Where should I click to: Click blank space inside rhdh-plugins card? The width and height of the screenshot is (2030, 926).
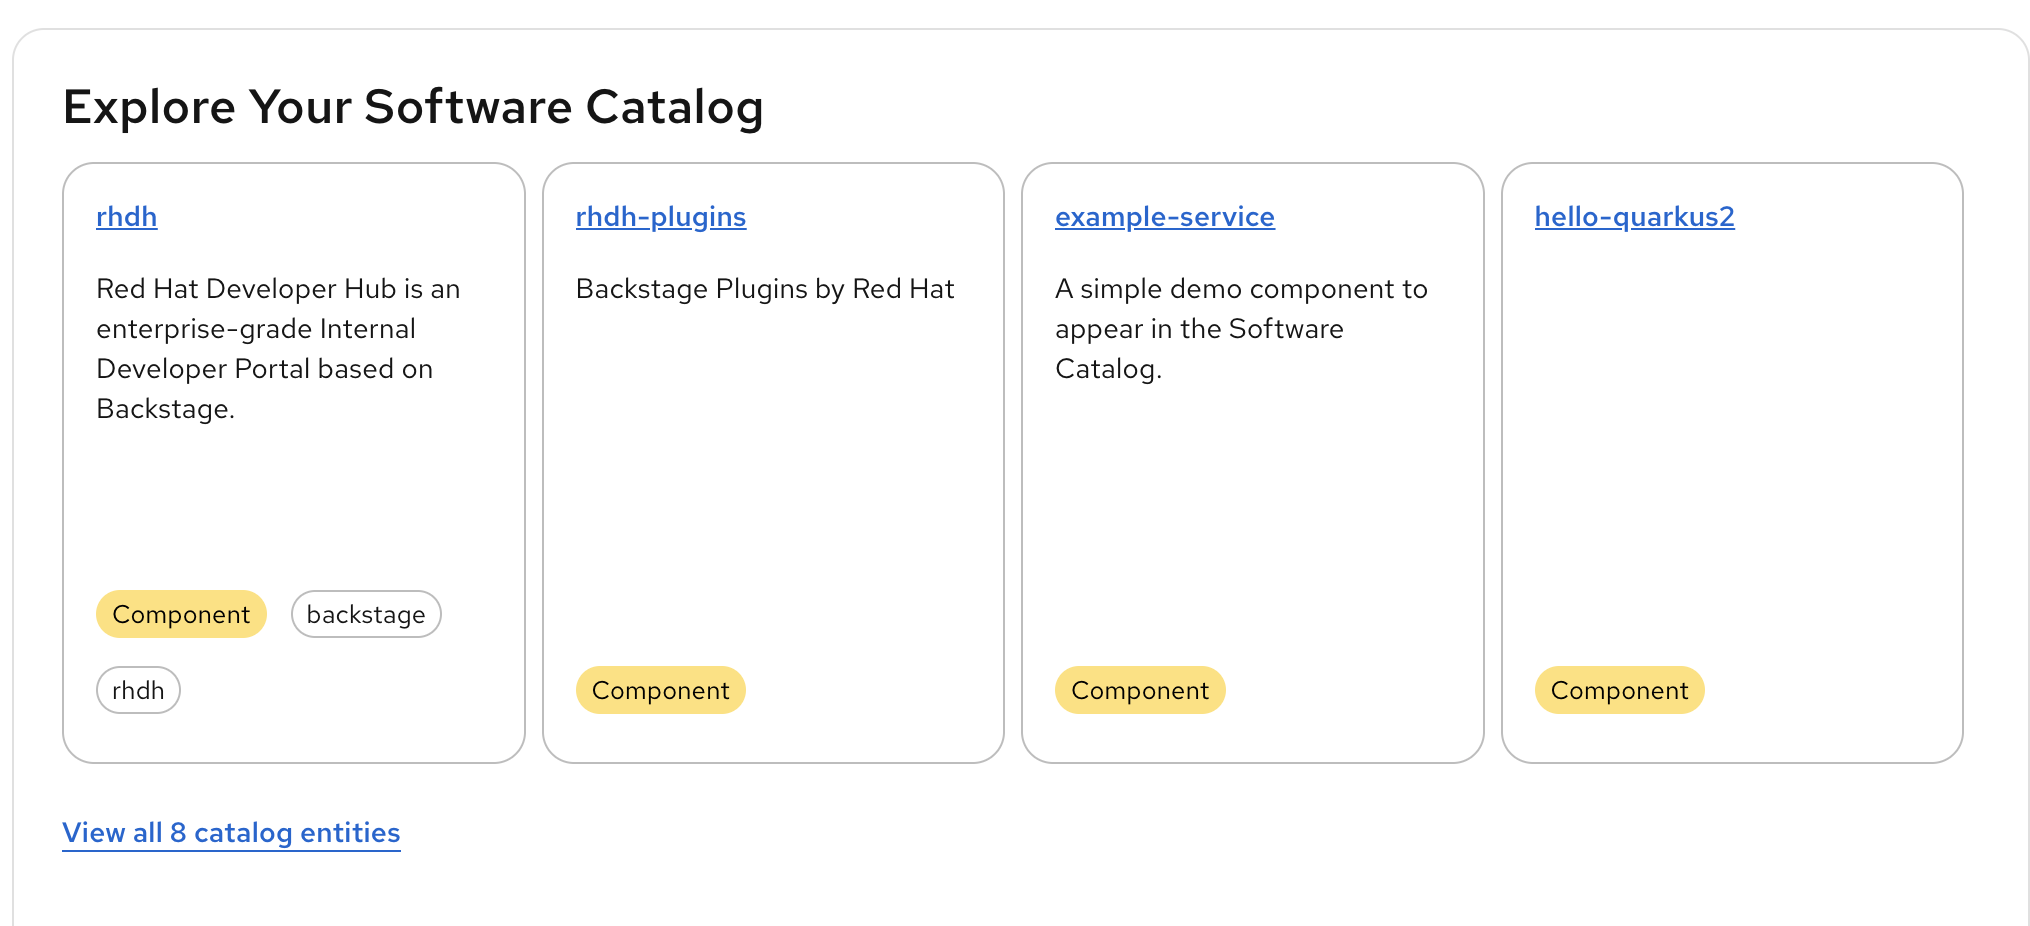point(773,480)
